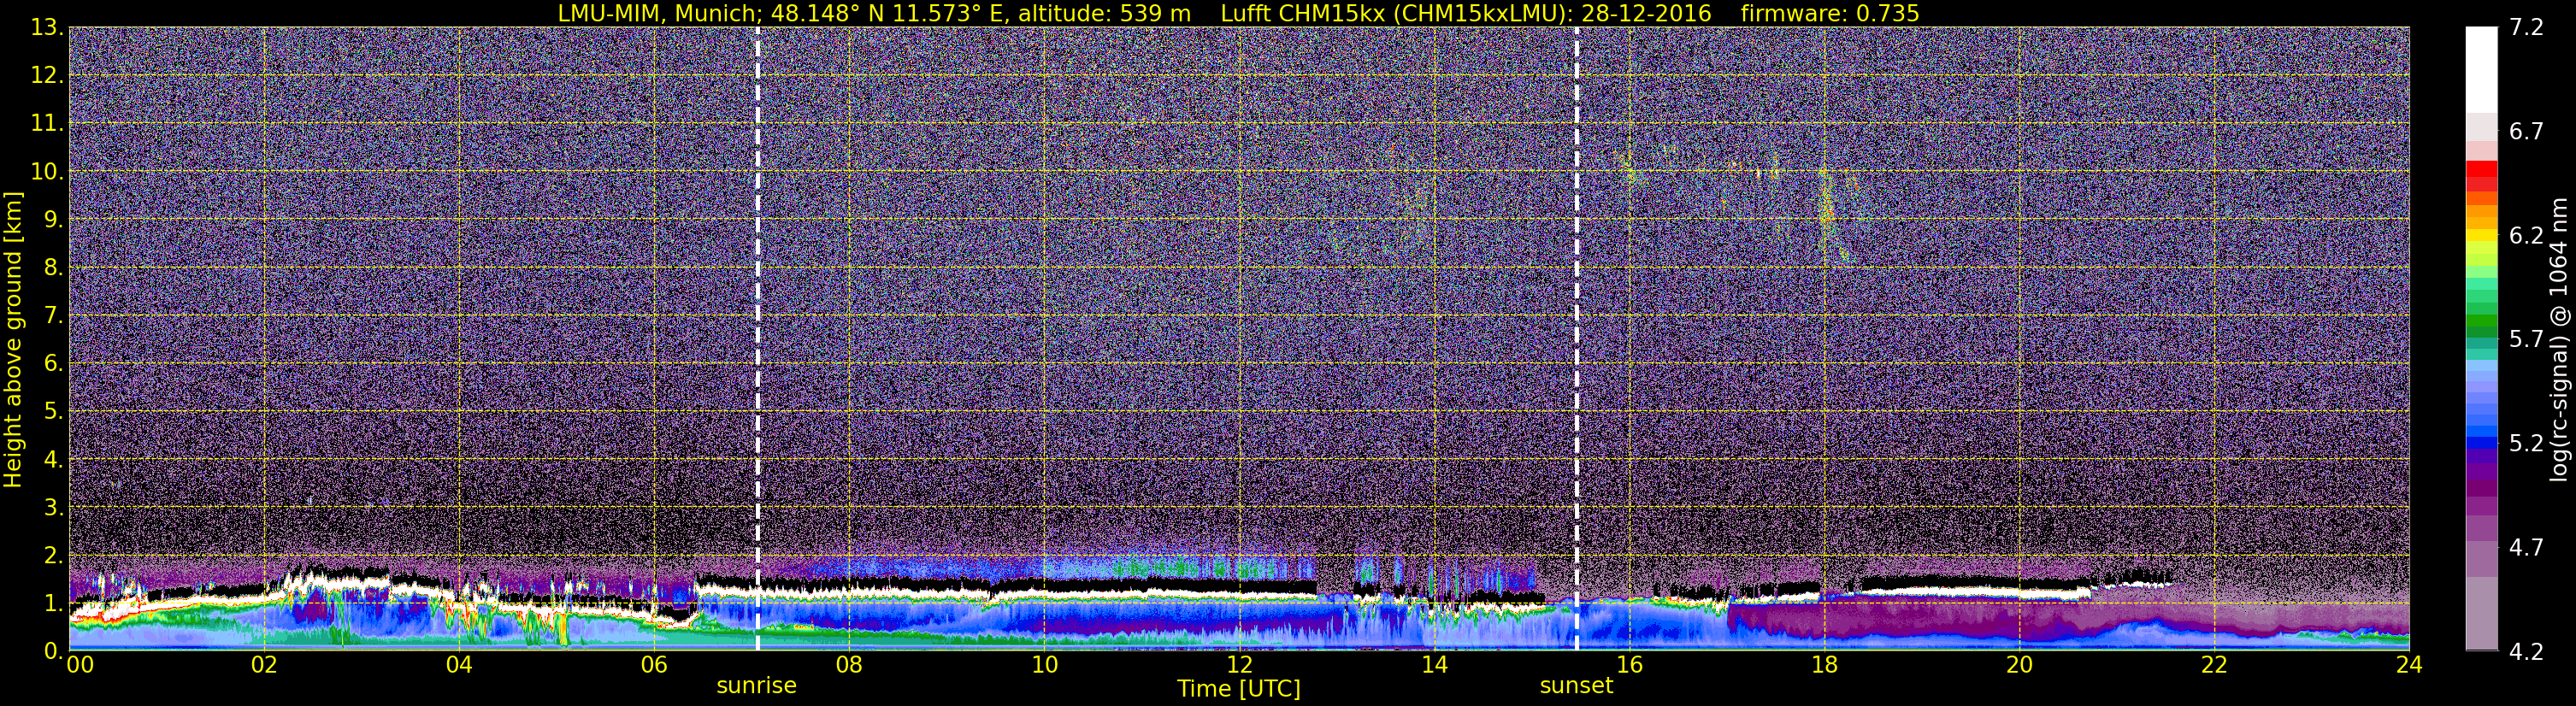Click the x-axis tick label '00'
Screen dimensions: 2576x706
(80, 665)
